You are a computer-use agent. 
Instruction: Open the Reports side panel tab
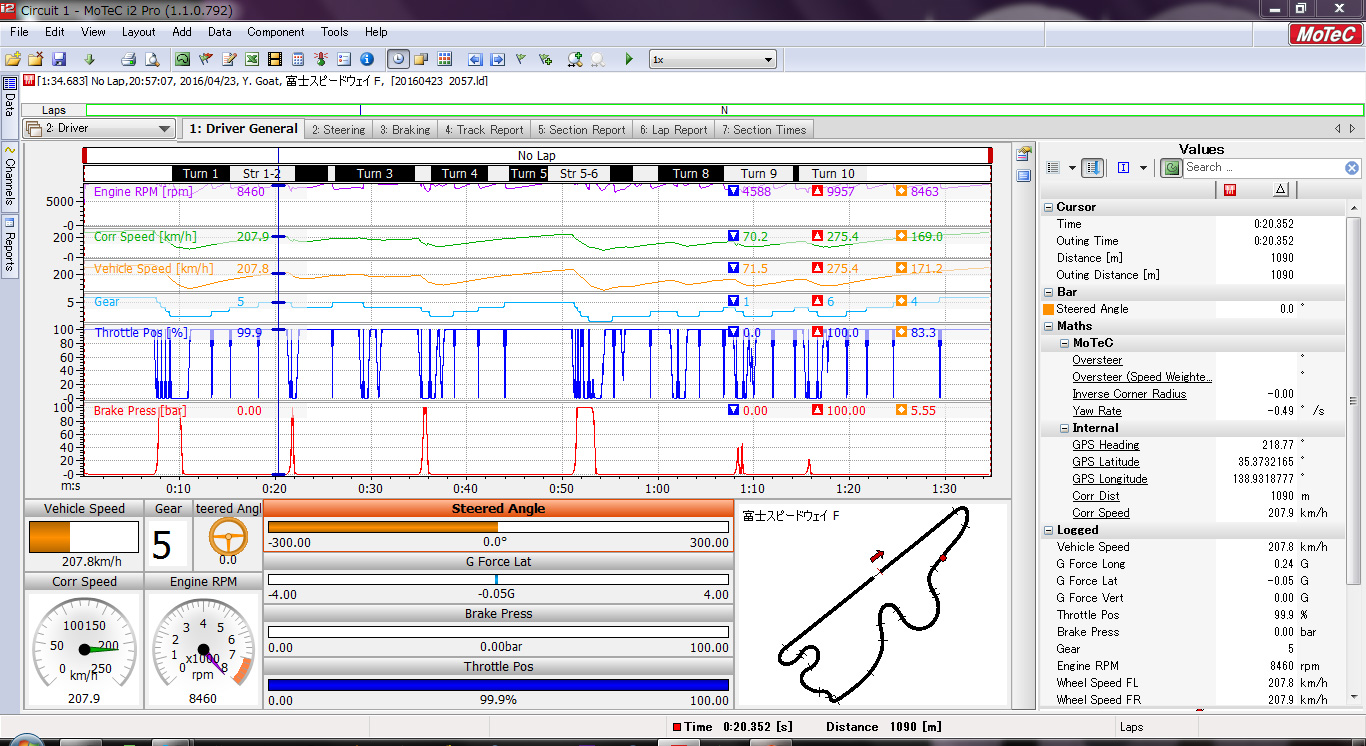[10, 245]
